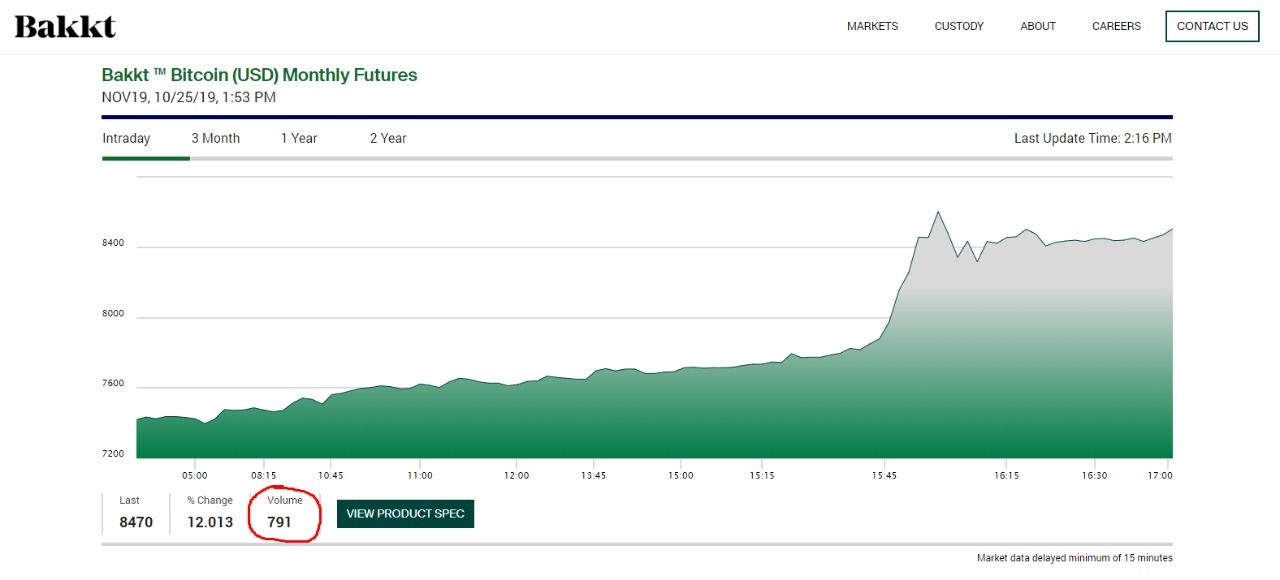Click the 8400 y-axis label
This screenshot has height=580, width=1280.
[112, 243]
